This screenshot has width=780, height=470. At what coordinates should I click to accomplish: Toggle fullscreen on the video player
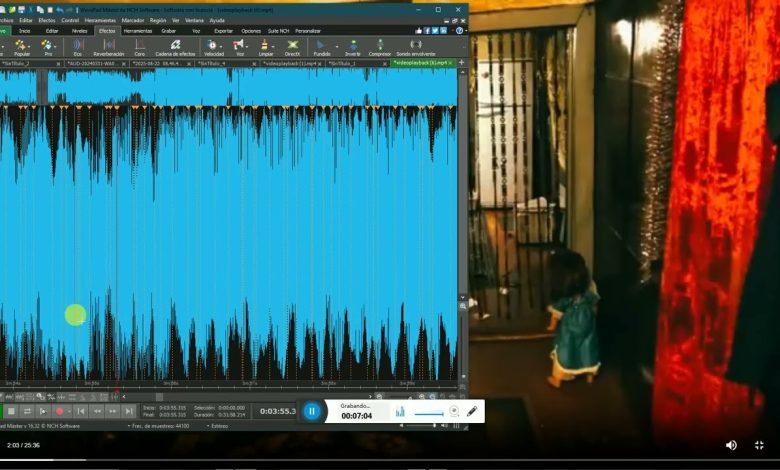click(760, 445)
